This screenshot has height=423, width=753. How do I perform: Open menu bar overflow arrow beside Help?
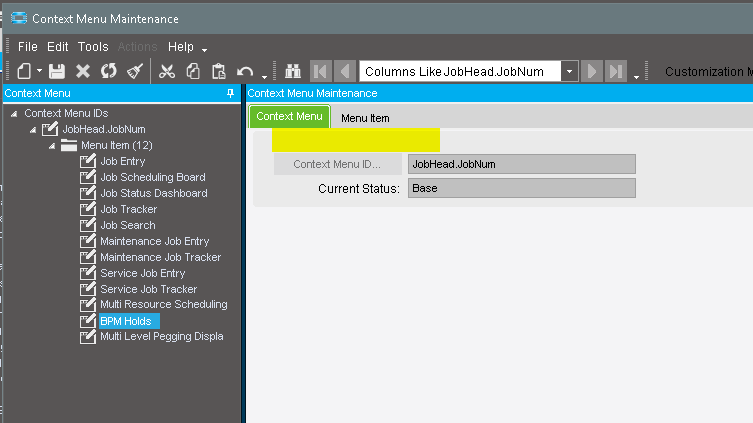[x=205, y=50]
